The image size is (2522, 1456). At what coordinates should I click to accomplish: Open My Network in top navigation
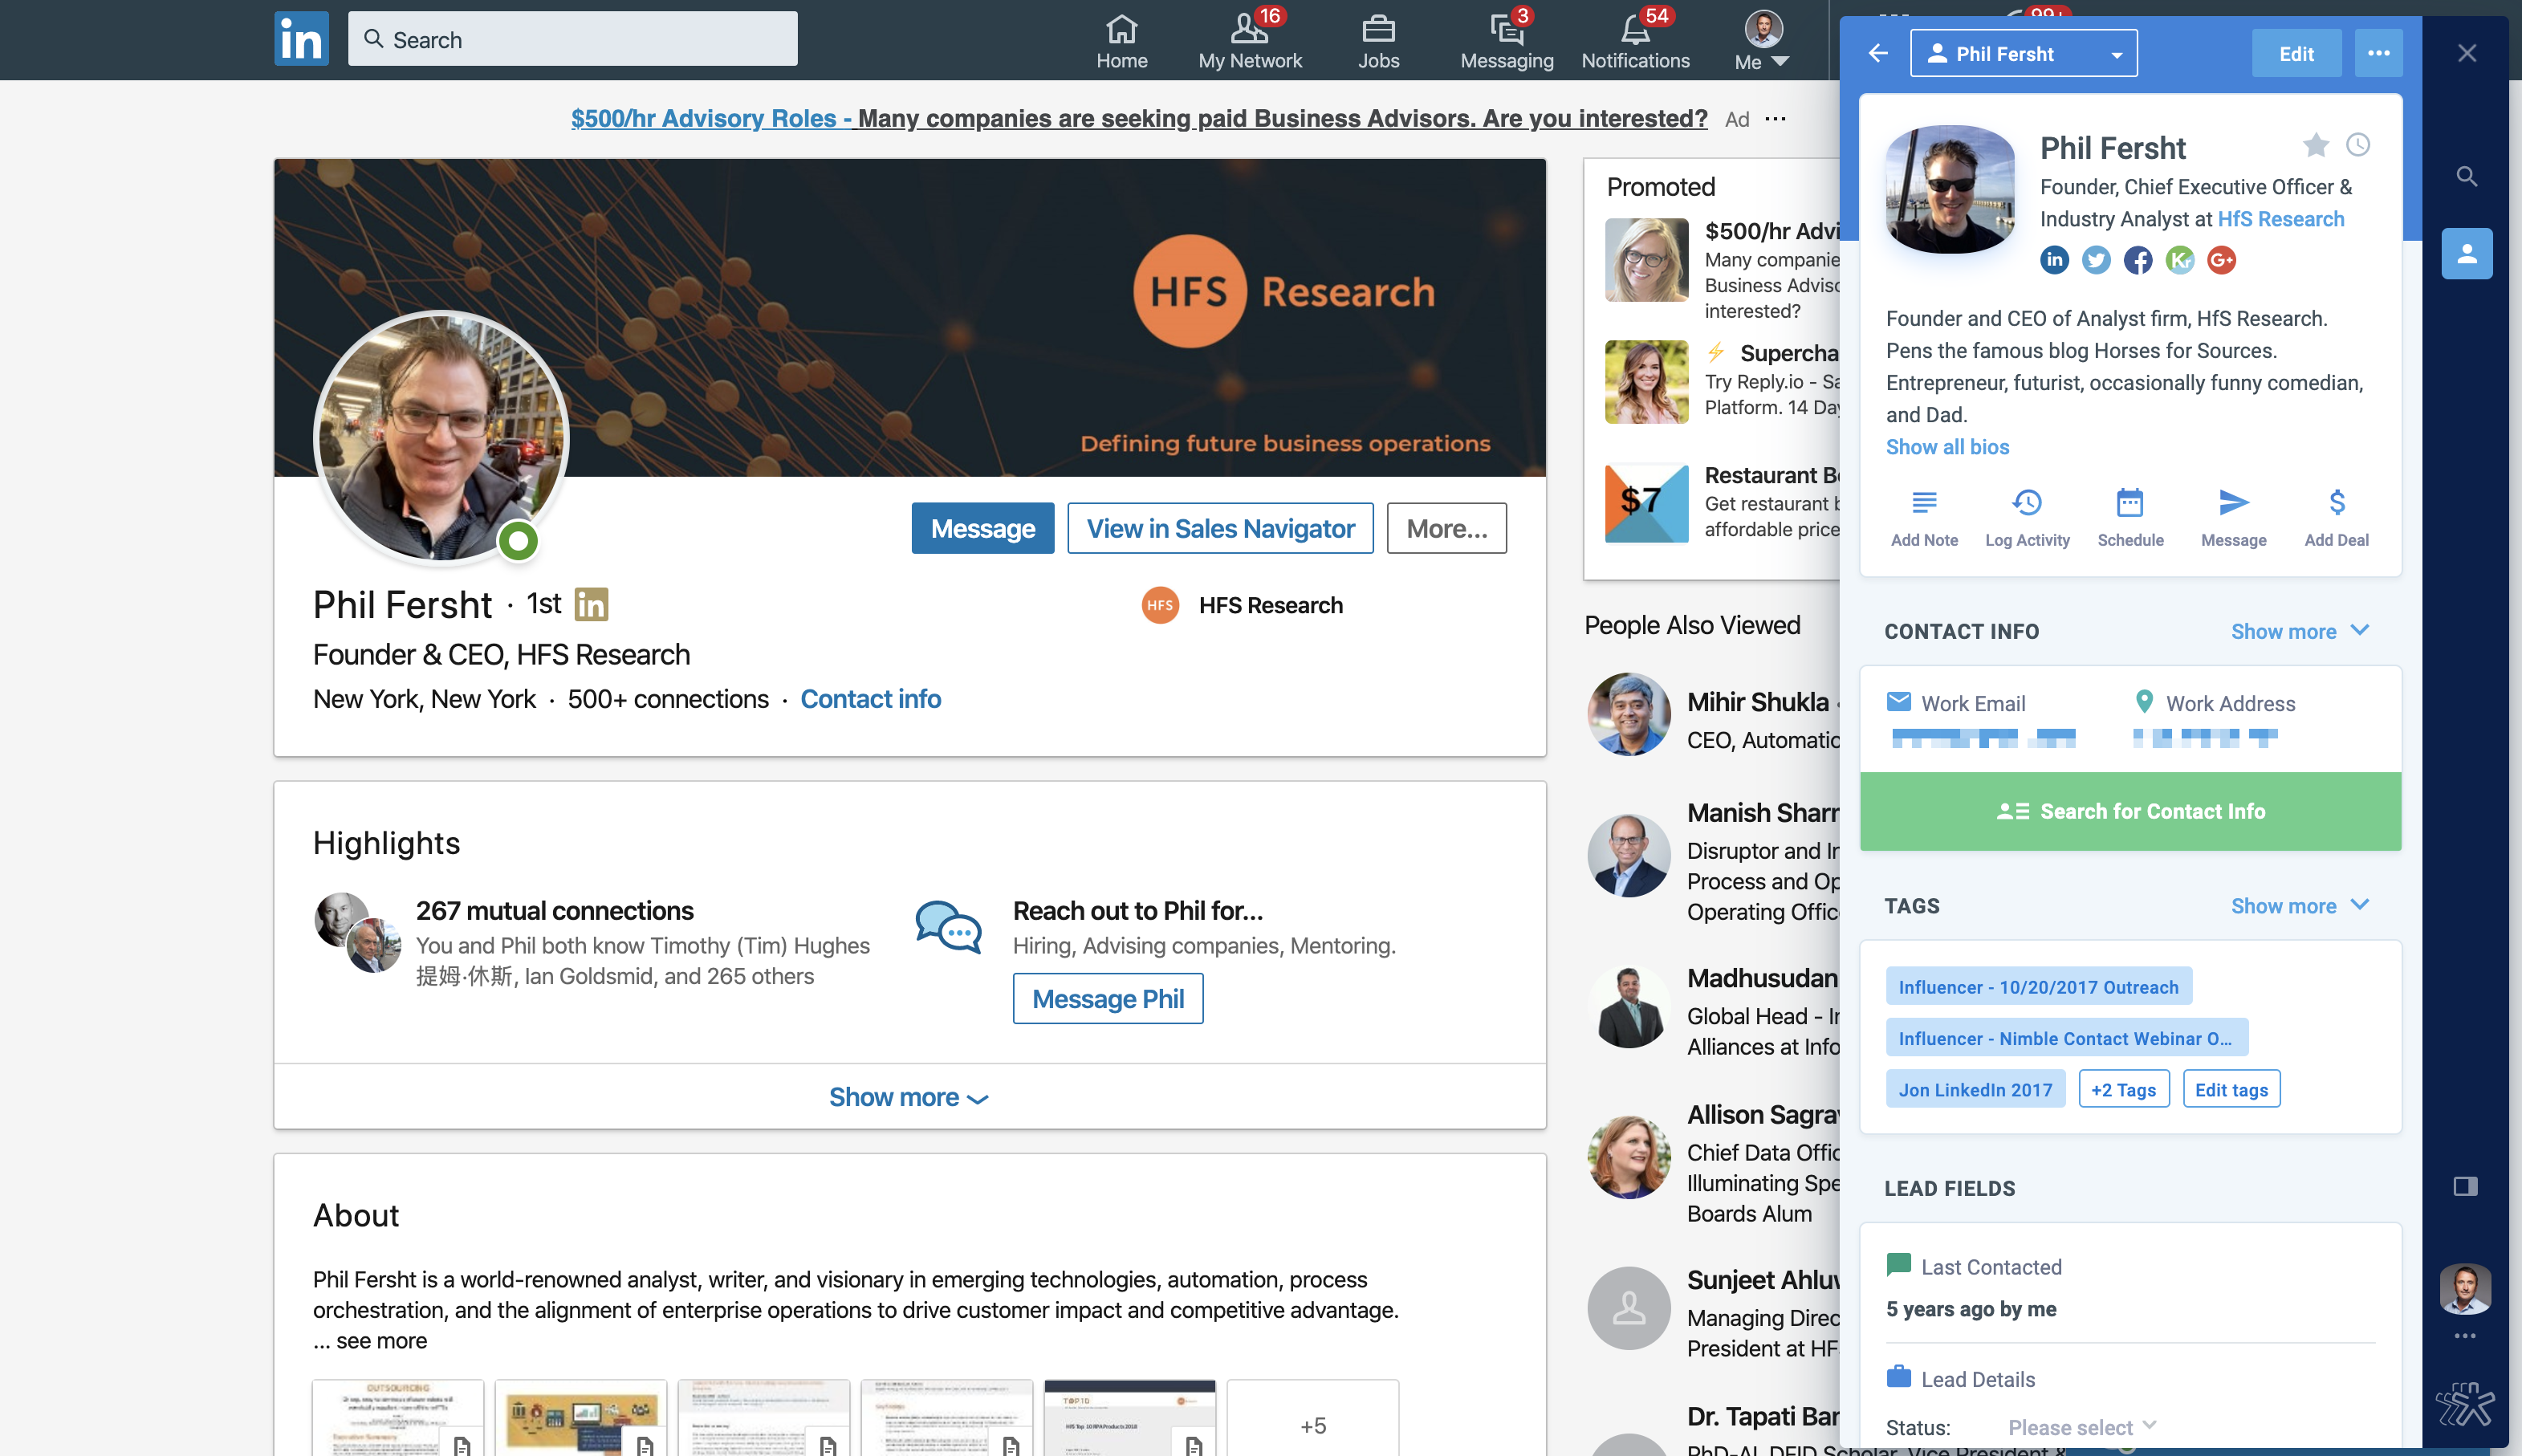tap(1249, 40)
